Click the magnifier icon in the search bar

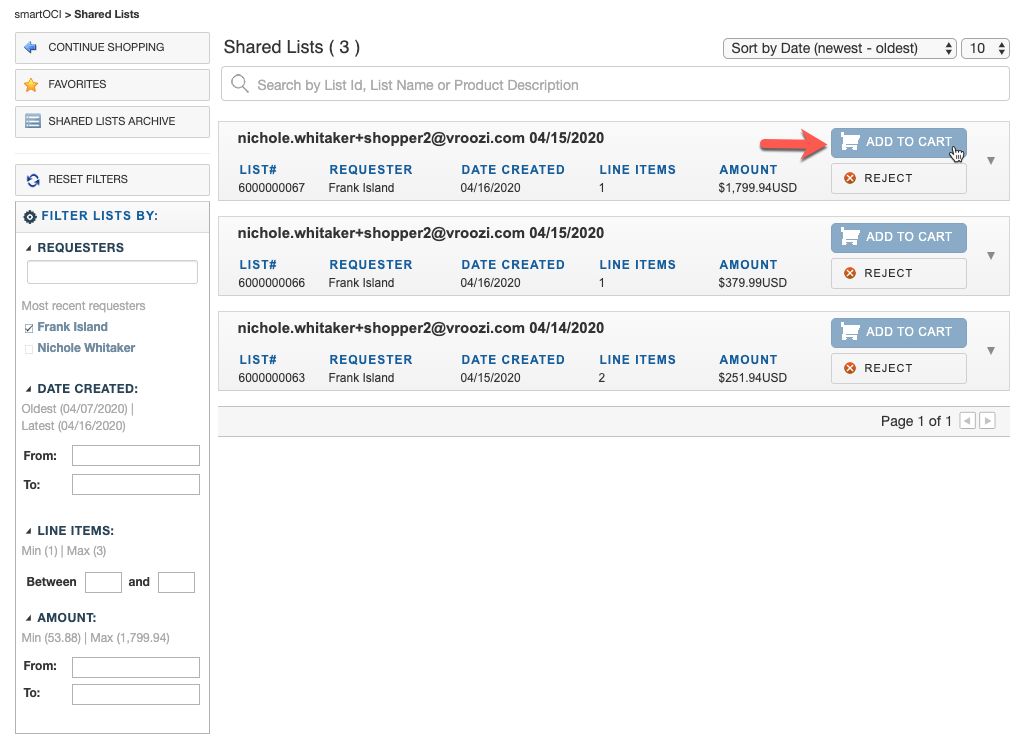pos(239,84)
